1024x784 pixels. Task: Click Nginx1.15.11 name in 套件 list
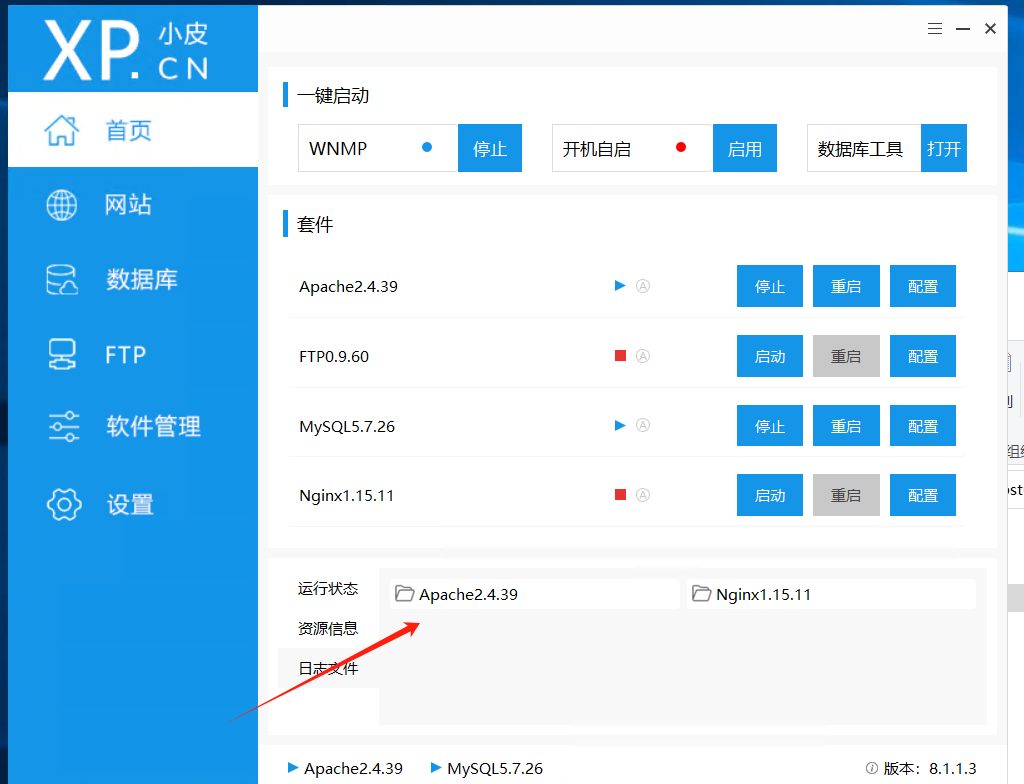point(346,496)
